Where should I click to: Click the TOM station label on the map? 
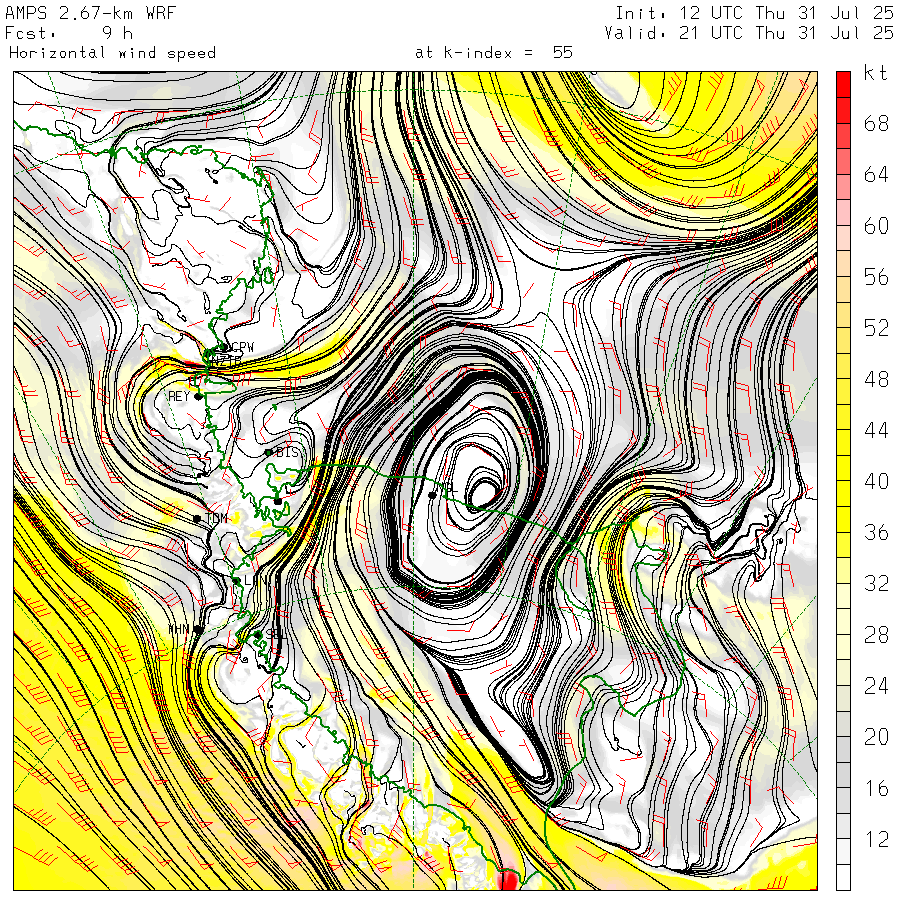(216, 518)
